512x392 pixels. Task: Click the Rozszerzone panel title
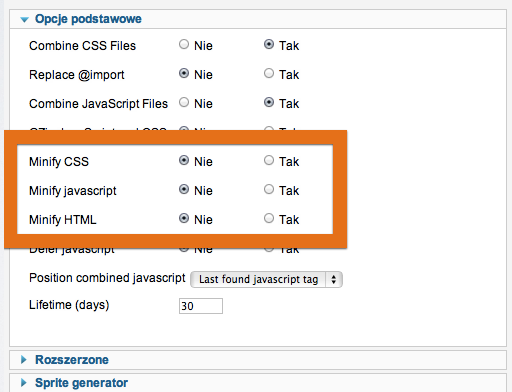click(72, 360)
